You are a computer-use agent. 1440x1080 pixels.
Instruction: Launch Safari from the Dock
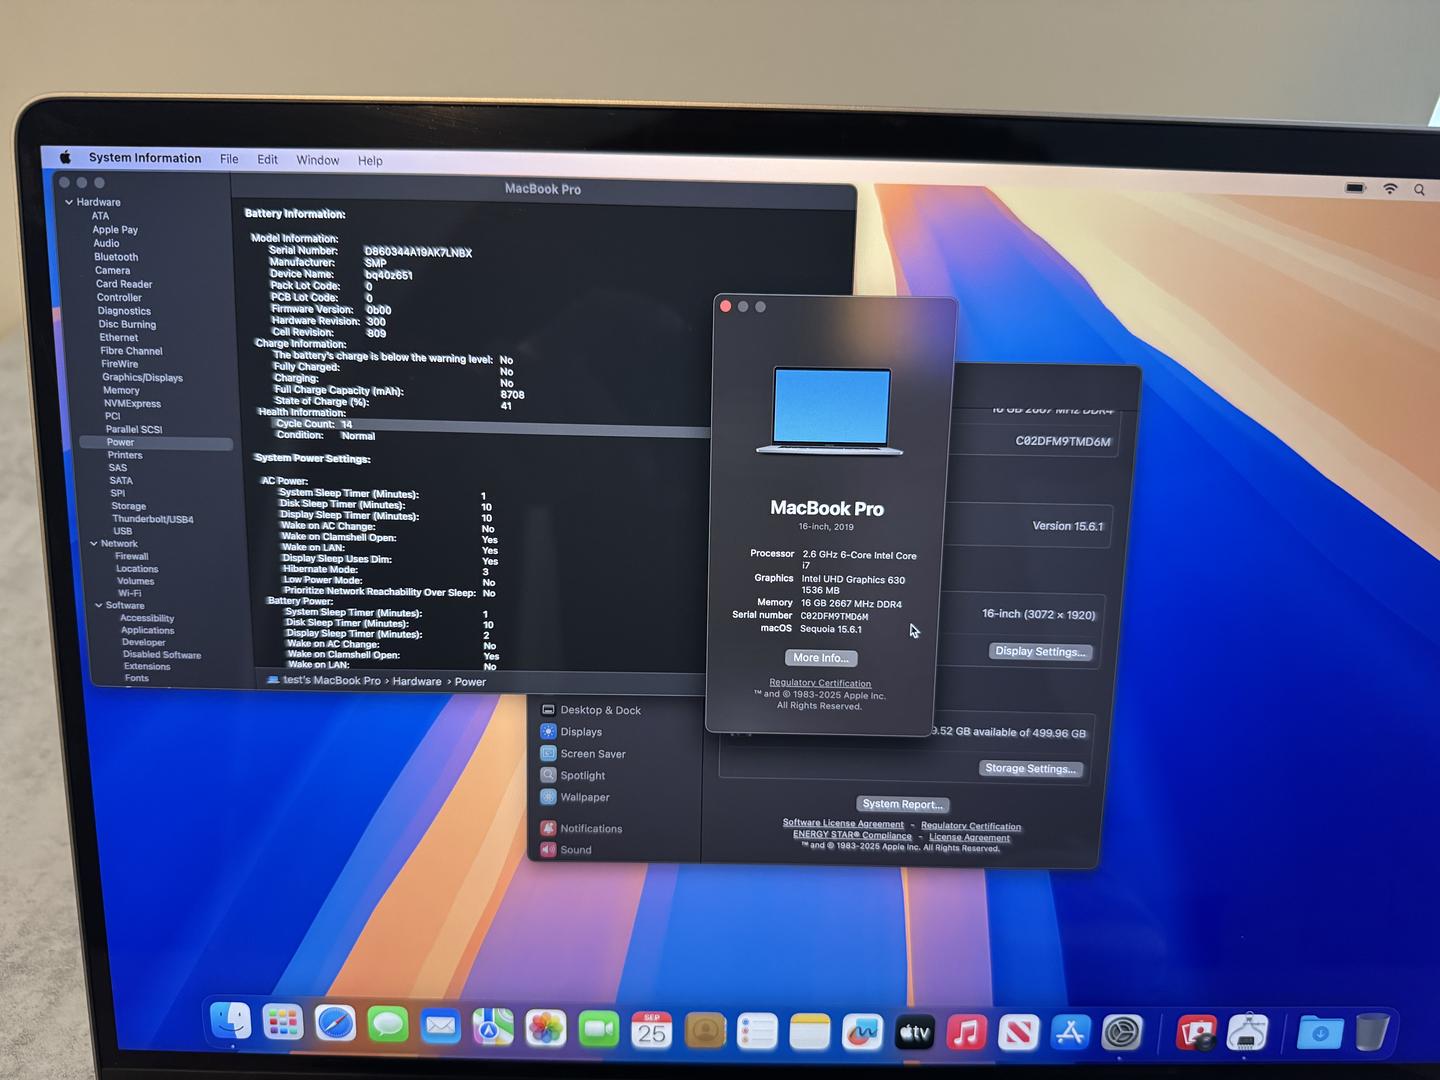point(335,1023)
